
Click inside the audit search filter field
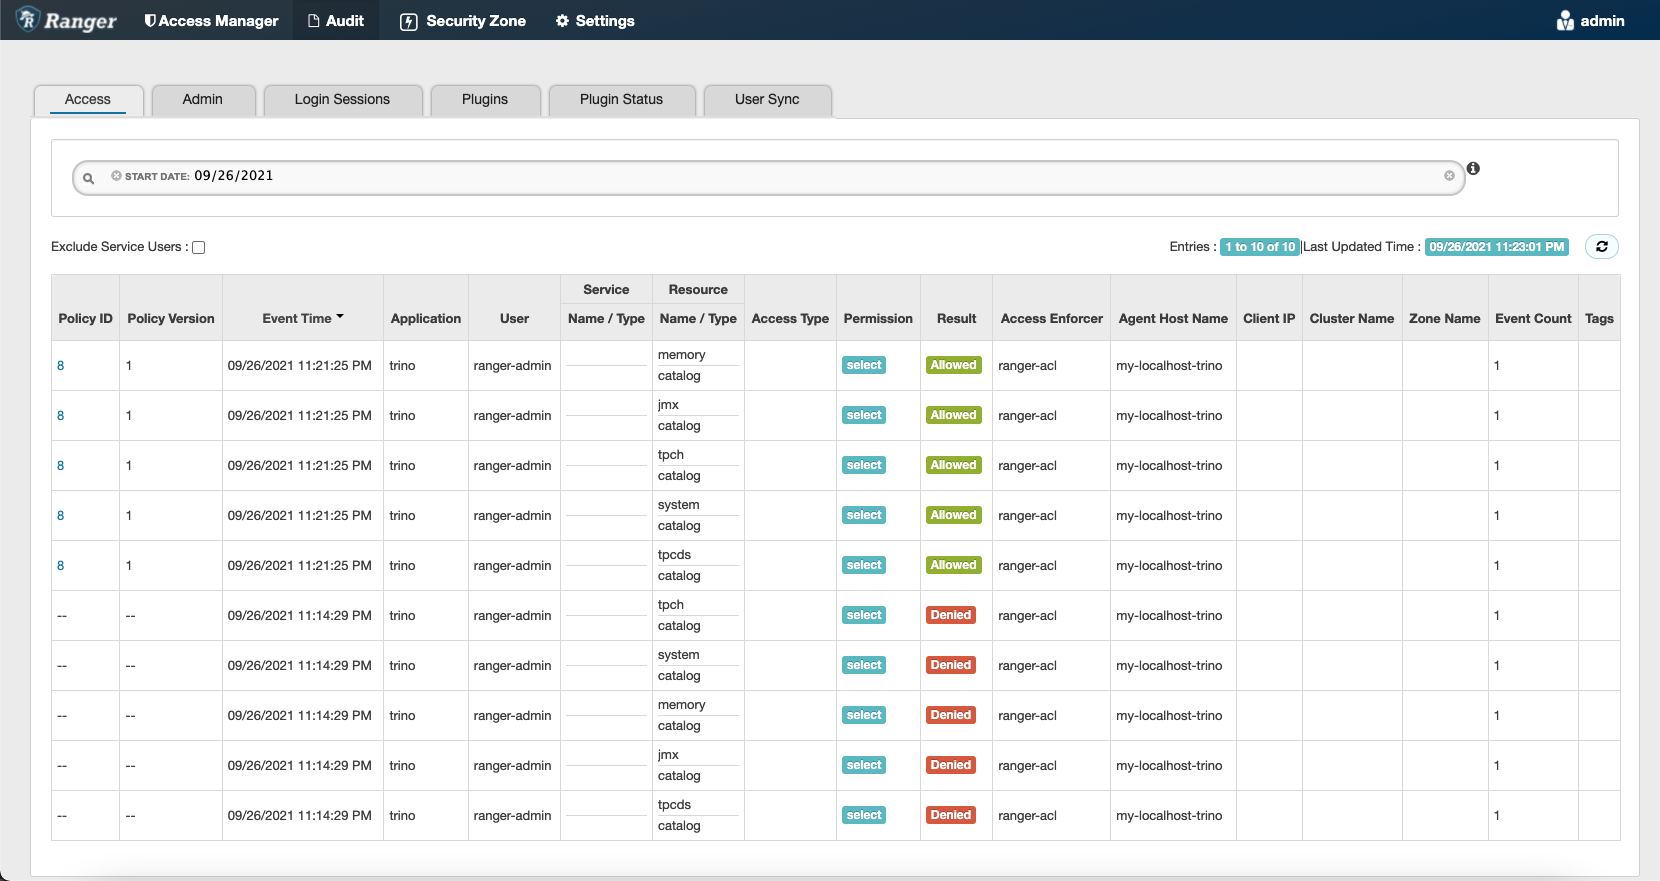point(800,177)
